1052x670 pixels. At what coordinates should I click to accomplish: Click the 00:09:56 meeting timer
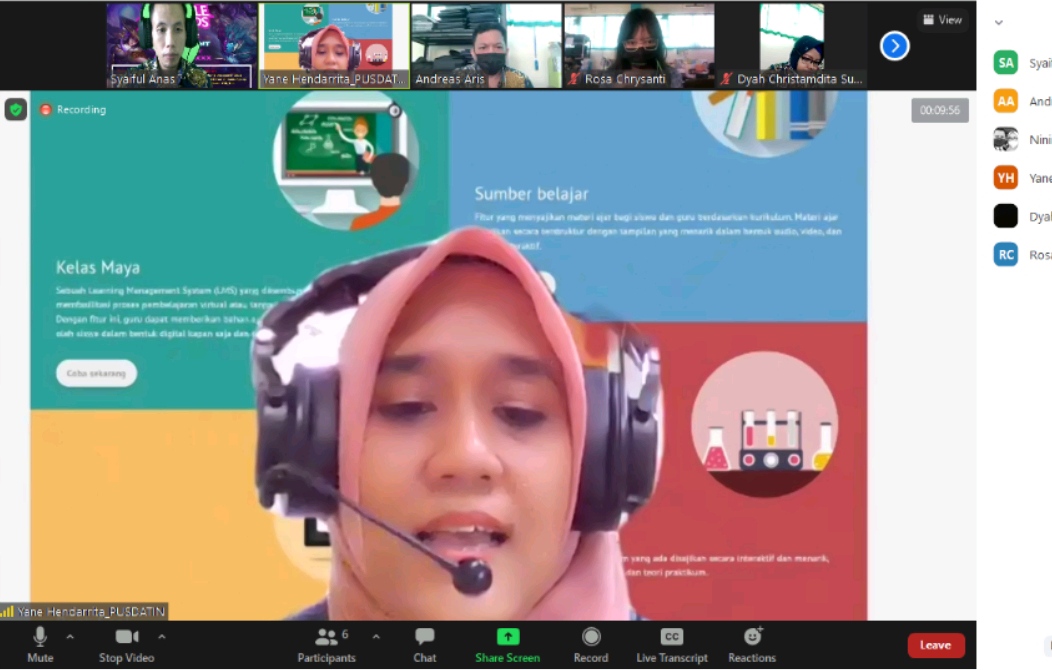click(939, 110)
